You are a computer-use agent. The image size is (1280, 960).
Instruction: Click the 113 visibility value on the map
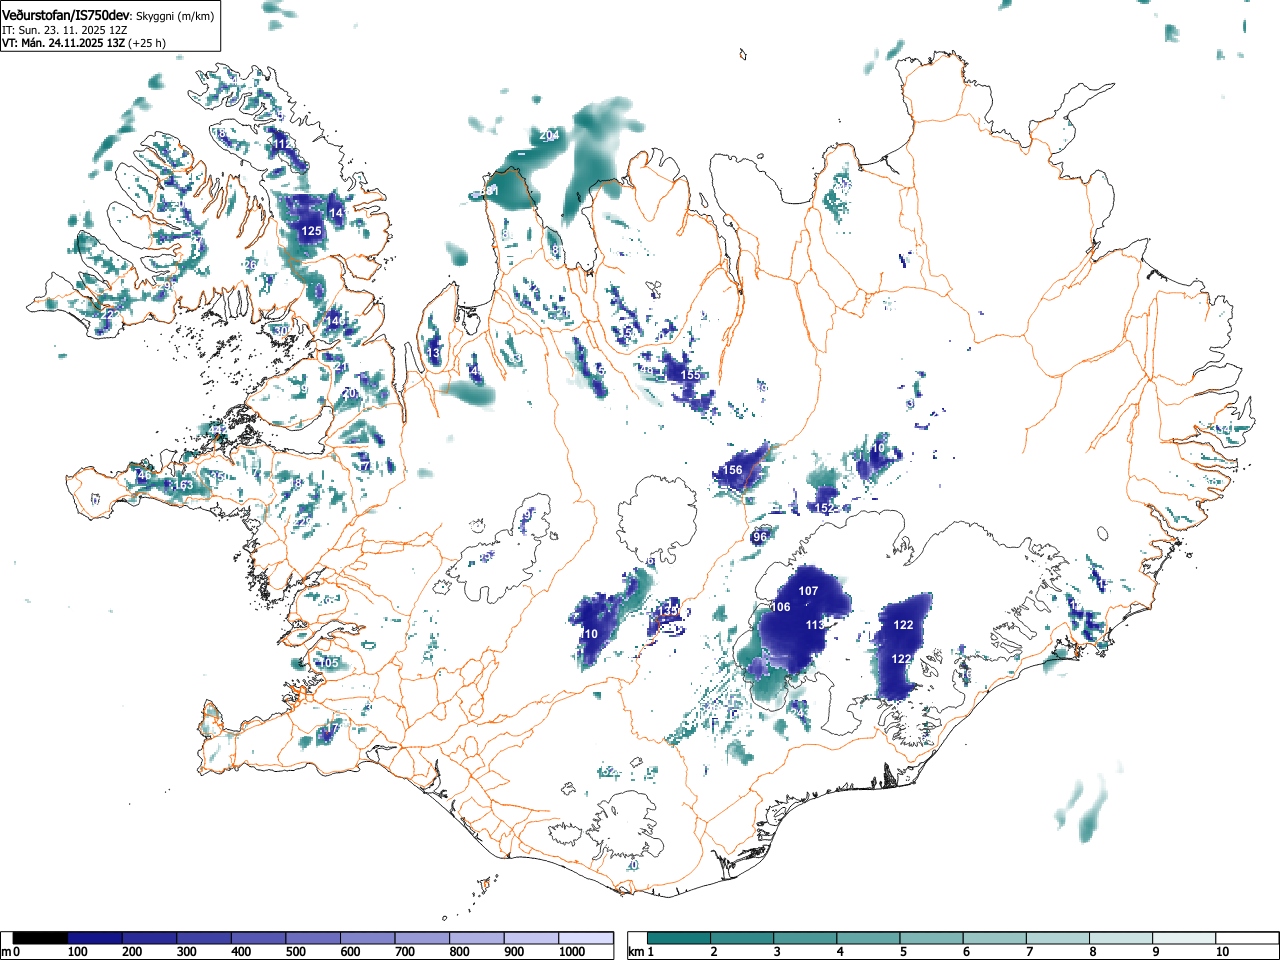pyautogui.click(x=815, y=625)
